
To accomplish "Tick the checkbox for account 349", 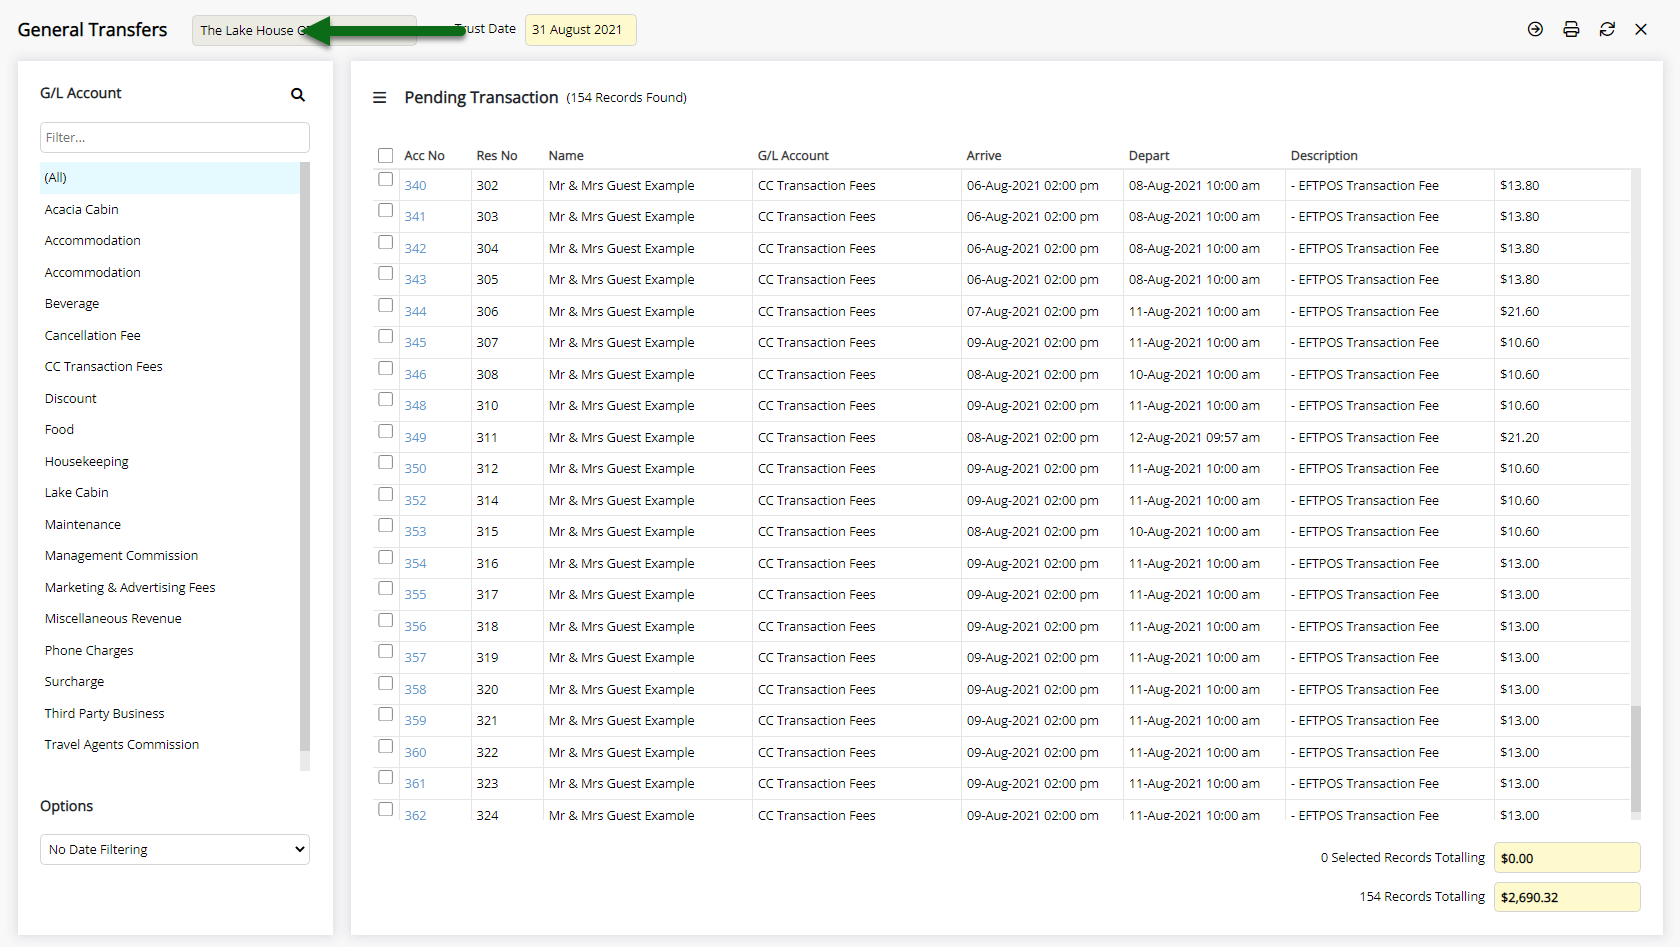I will [385, 431].
